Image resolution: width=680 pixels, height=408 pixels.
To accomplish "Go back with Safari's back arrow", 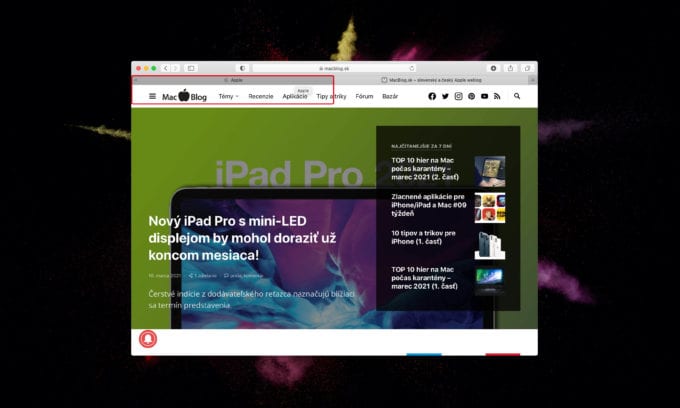I will point(165,69).
